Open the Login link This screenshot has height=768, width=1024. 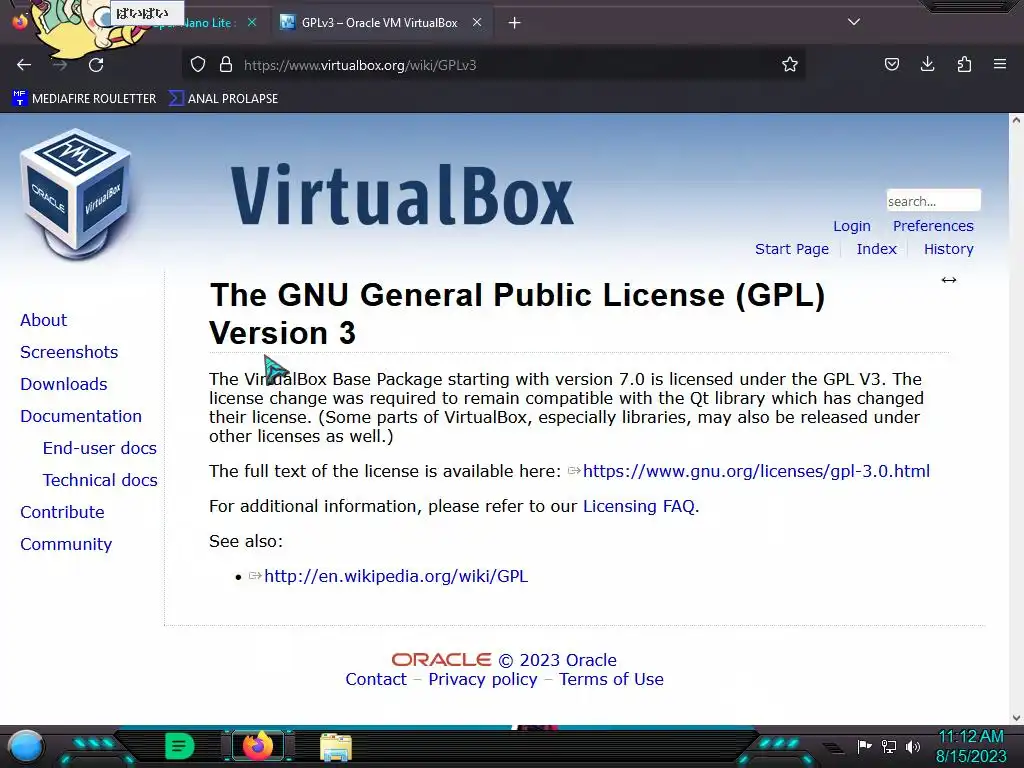(852, 226)
